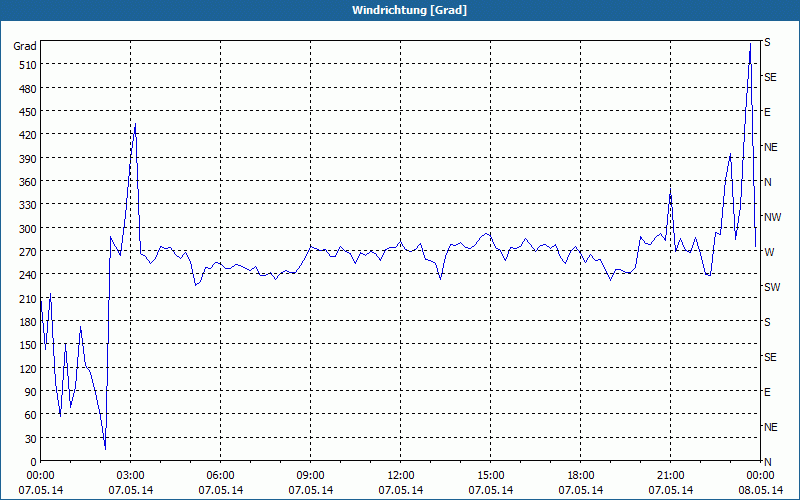Select the "180" degree axis label
Image resolution: width=800 pixels, height=500 pixels.
tap(28, 322)
